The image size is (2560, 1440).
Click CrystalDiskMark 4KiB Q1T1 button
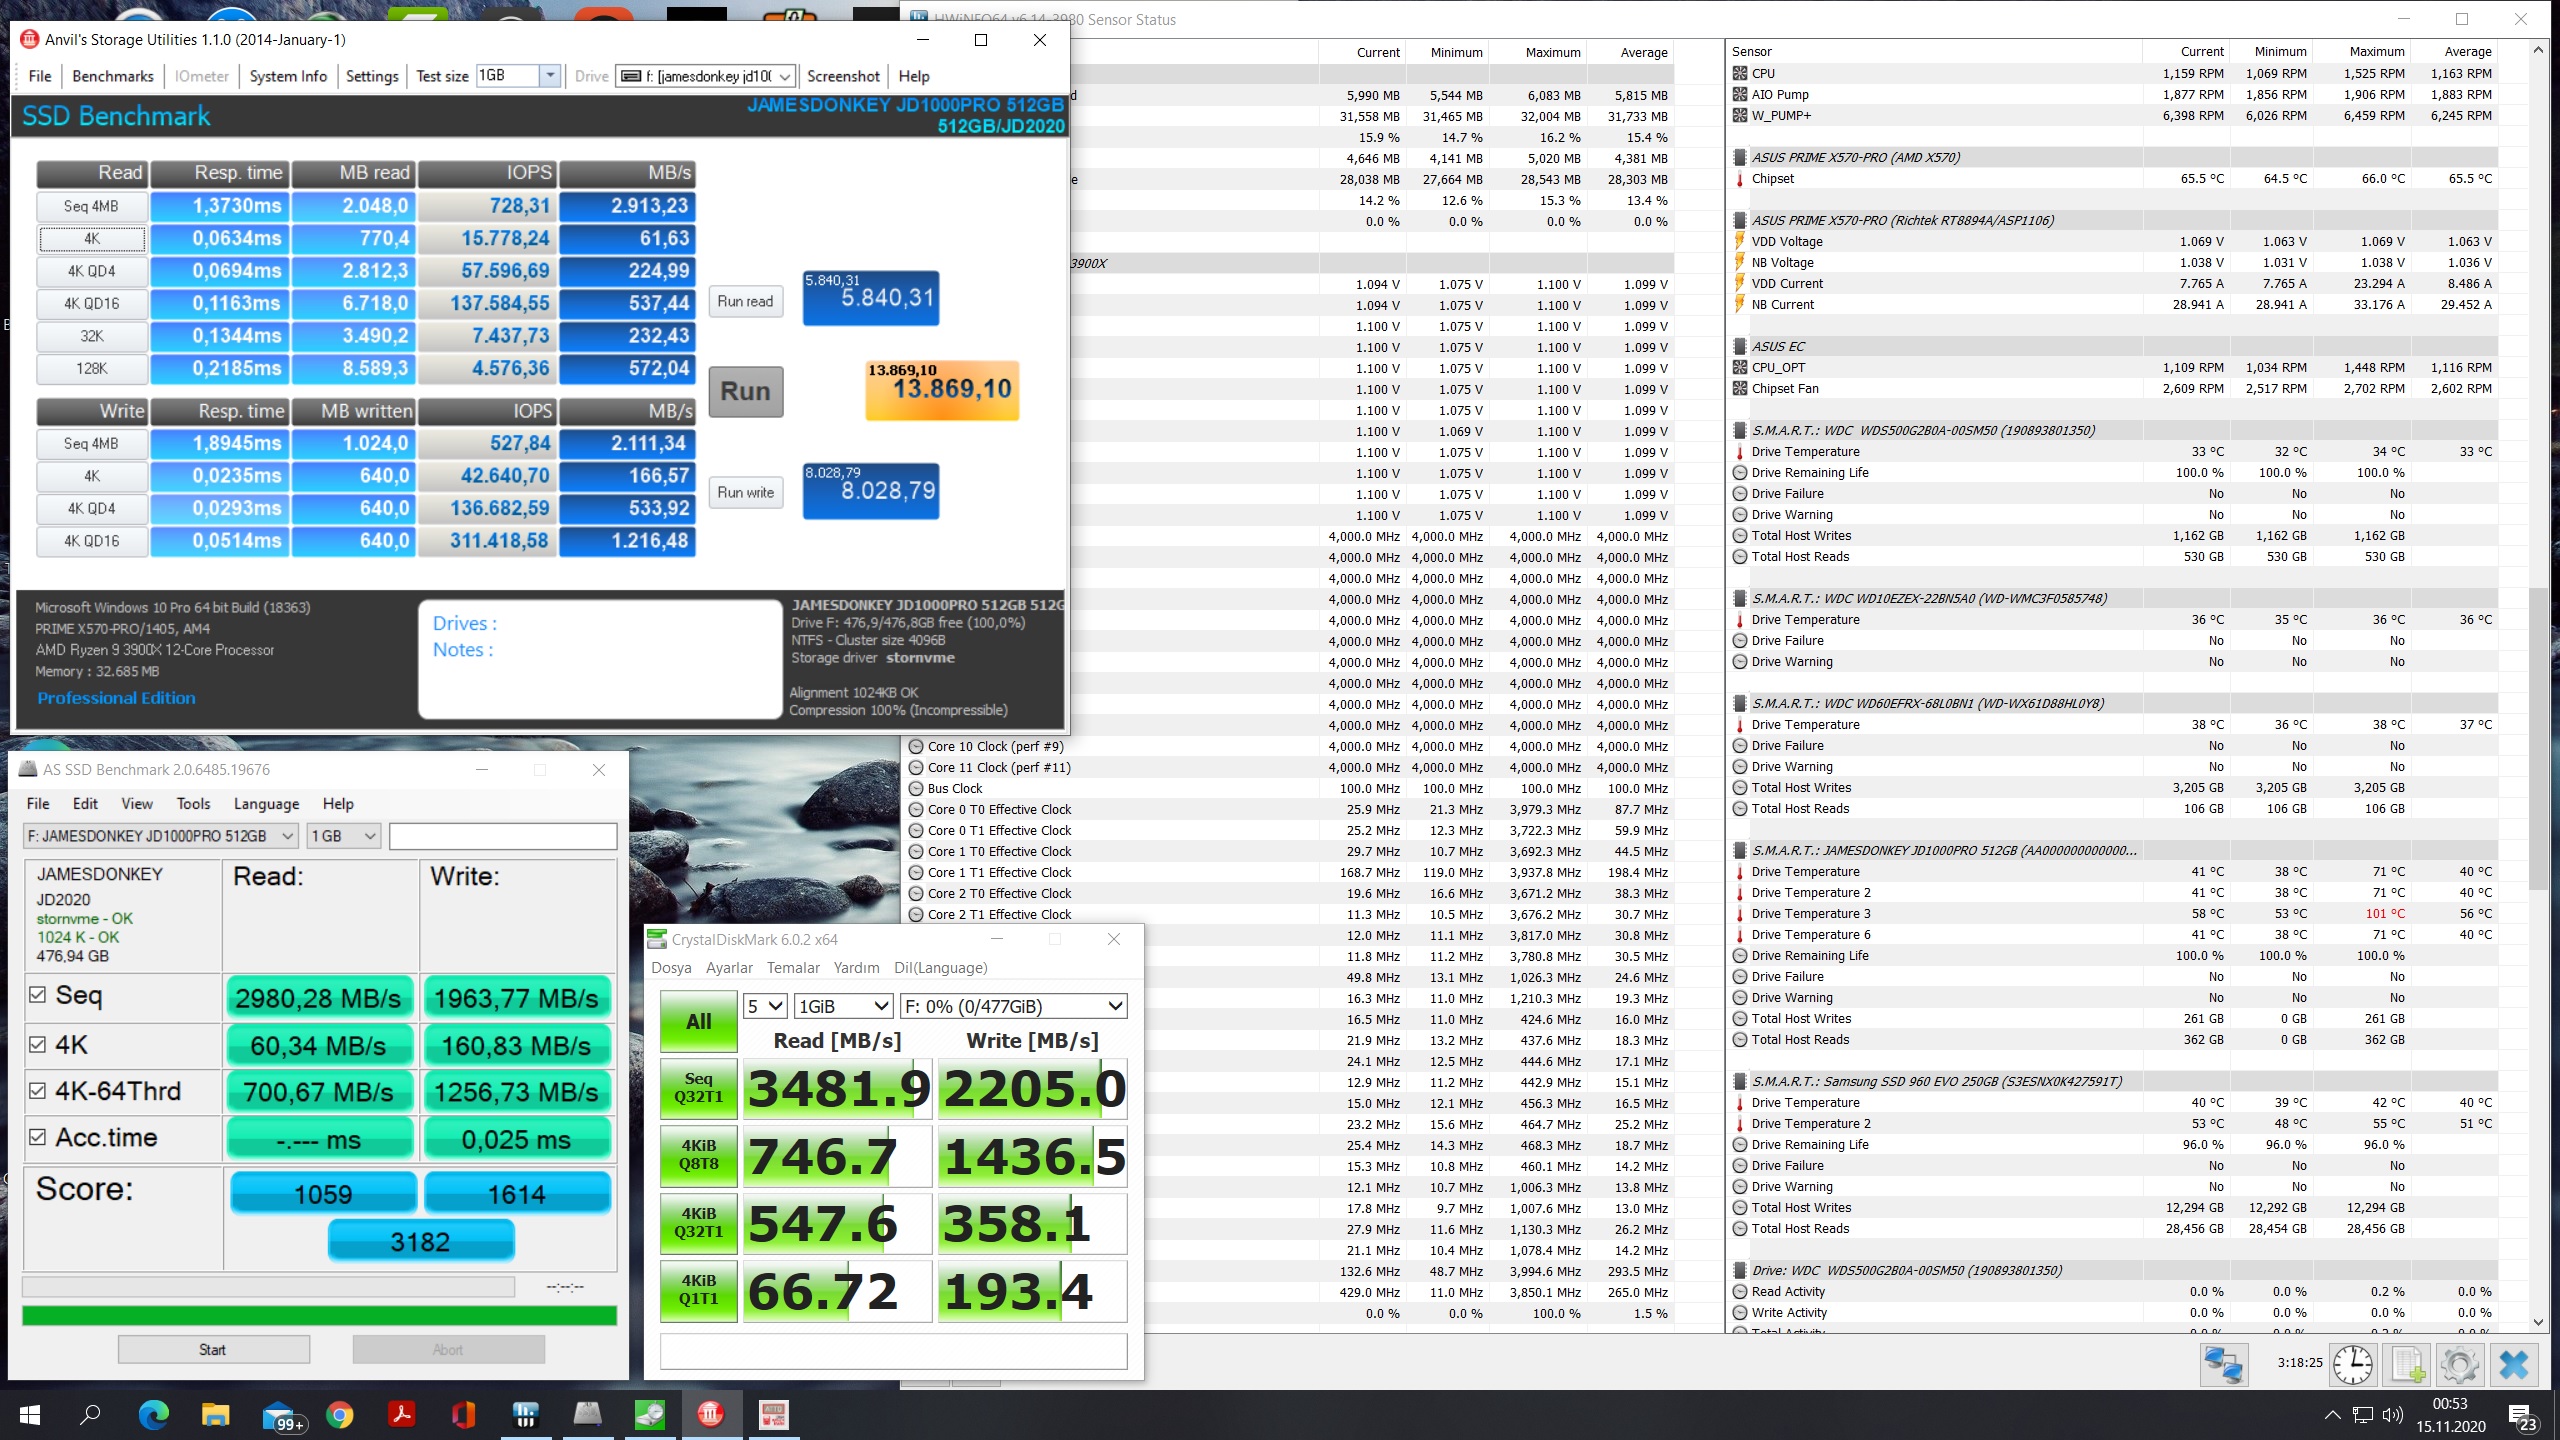[x=698, y=1290]
